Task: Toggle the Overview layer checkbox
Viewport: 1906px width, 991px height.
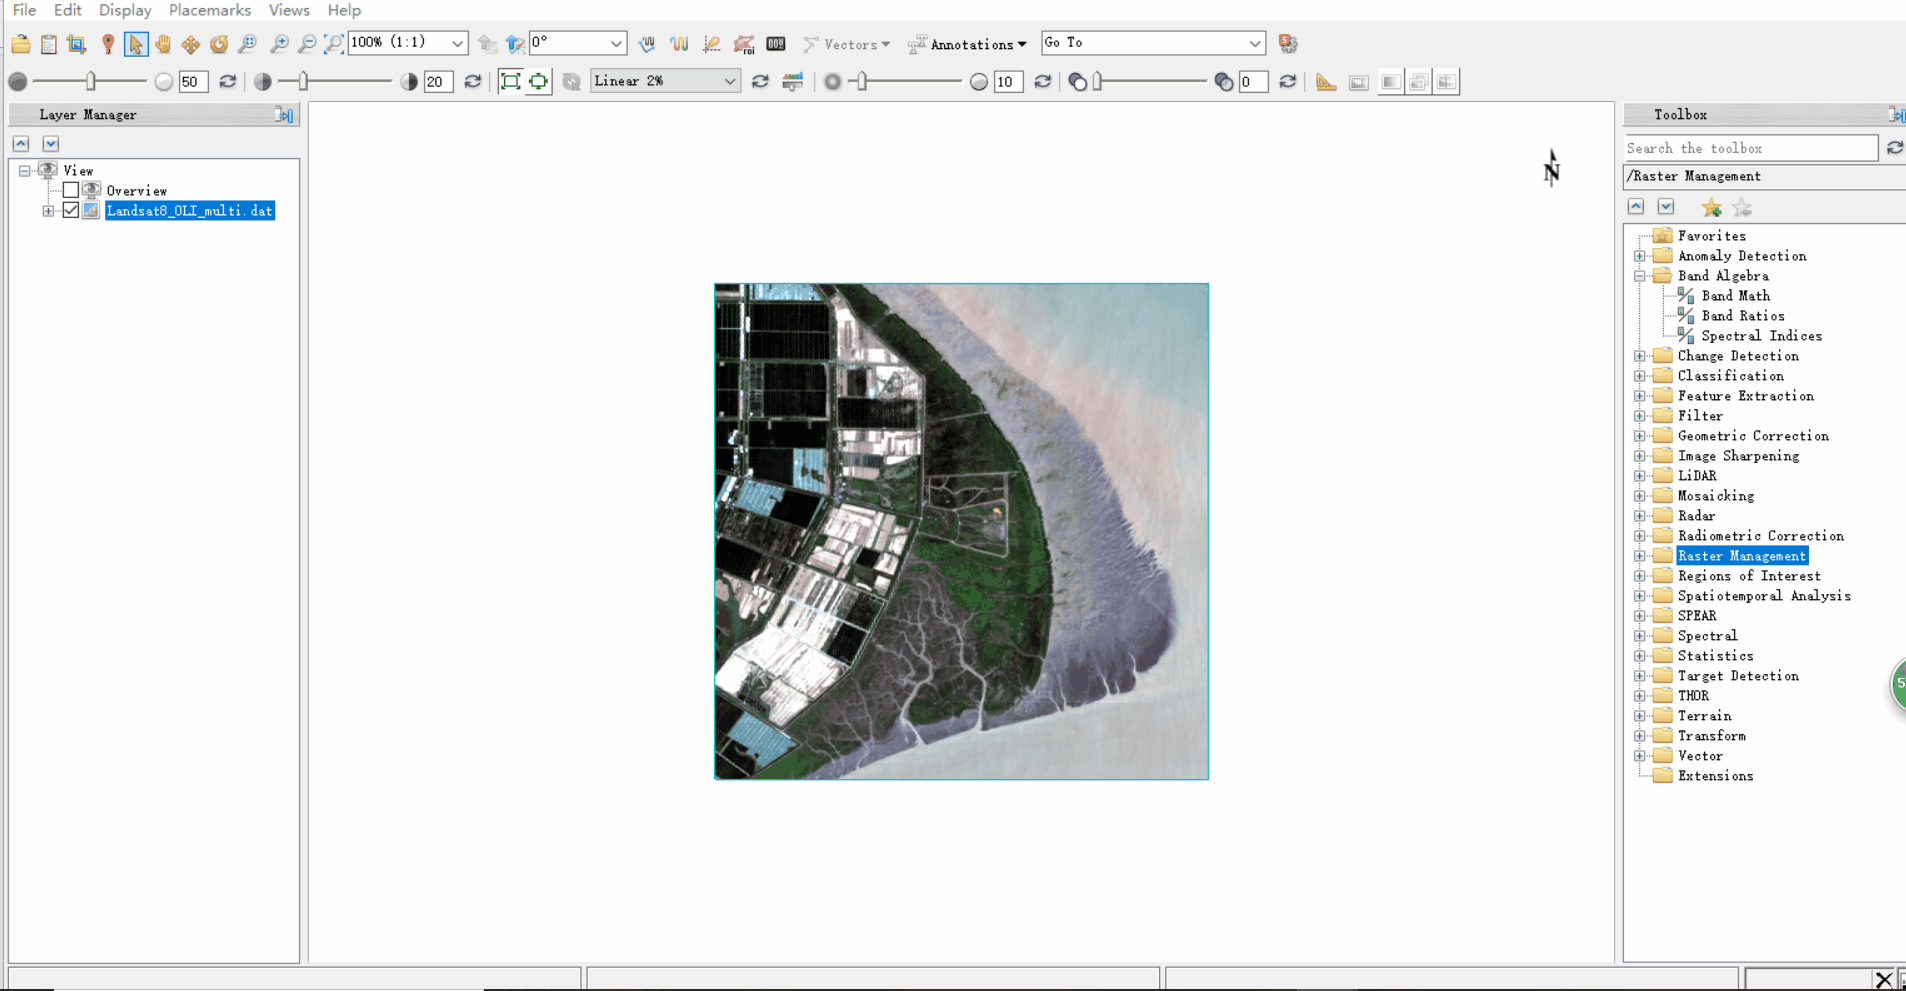Action: [x=71, y=190]
